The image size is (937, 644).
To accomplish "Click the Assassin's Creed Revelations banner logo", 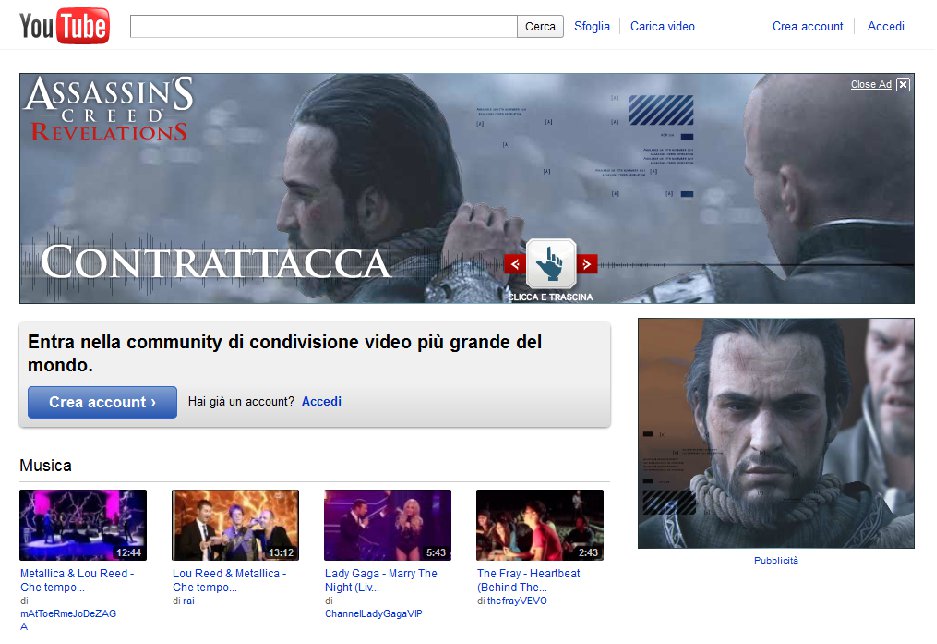I will pyautogui.click(x=109, y=109).
